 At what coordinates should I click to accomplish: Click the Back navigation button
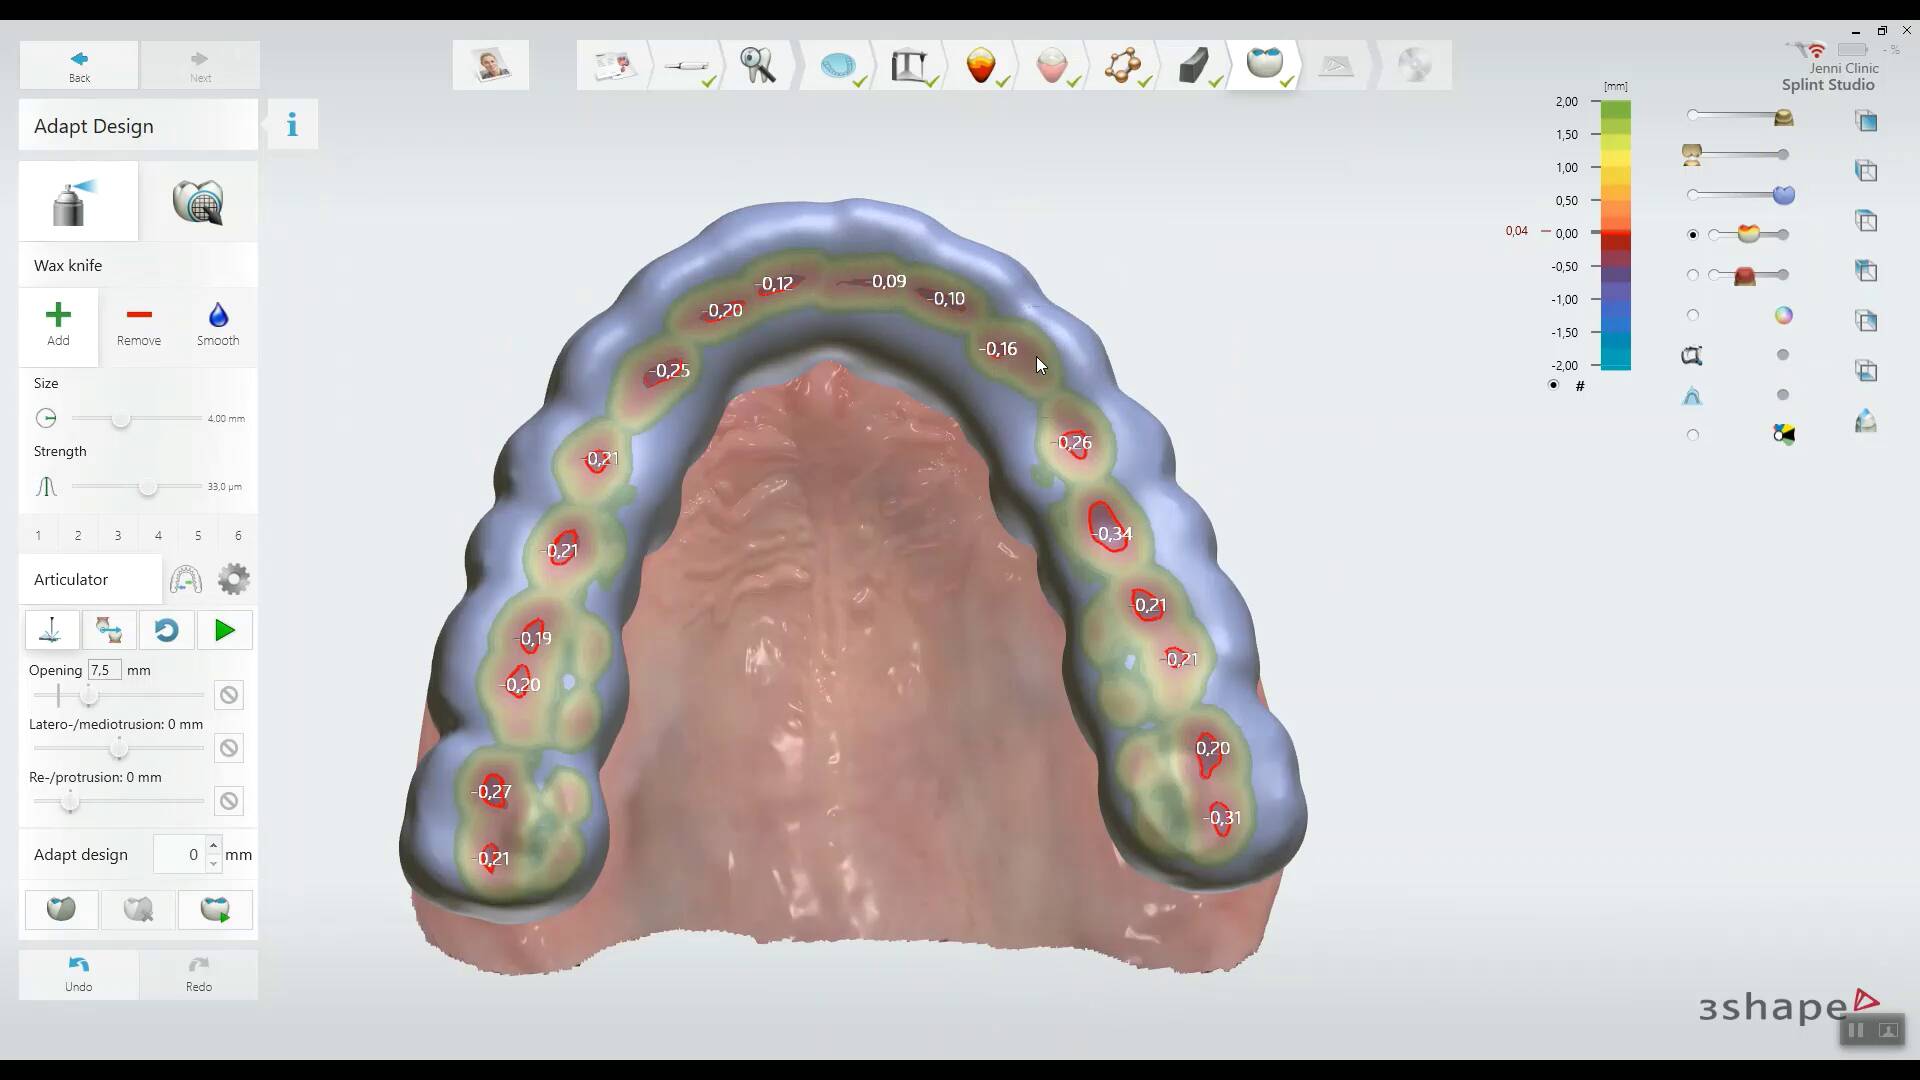(79, 66)
